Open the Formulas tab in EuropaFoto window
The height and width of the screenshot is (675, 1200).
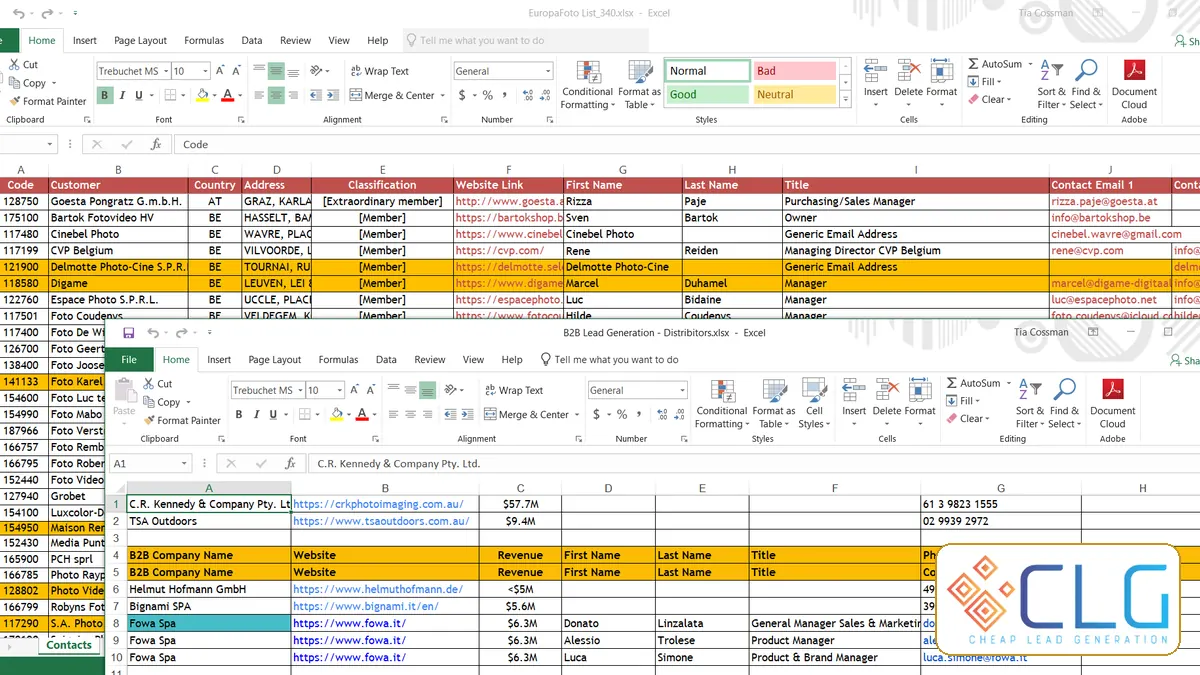coord(204,41)
